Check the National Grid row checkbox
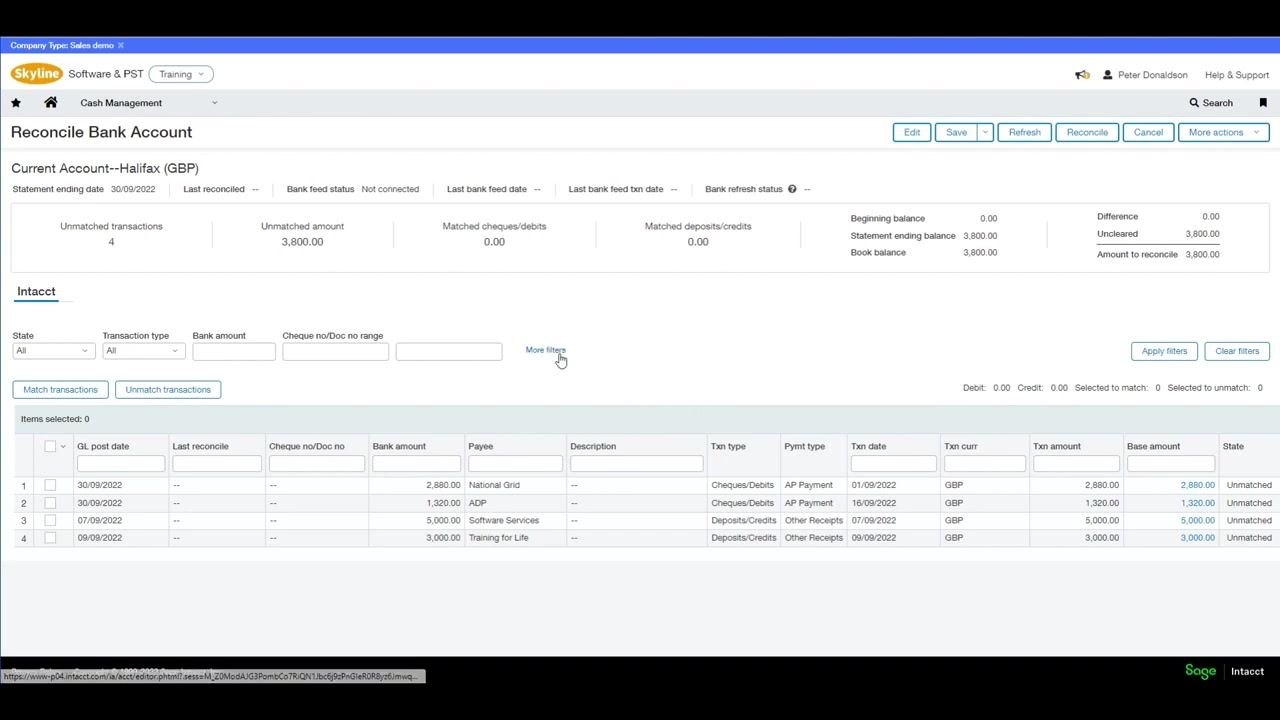Screen dimensions: 1280x720 (x=50, y=485)
